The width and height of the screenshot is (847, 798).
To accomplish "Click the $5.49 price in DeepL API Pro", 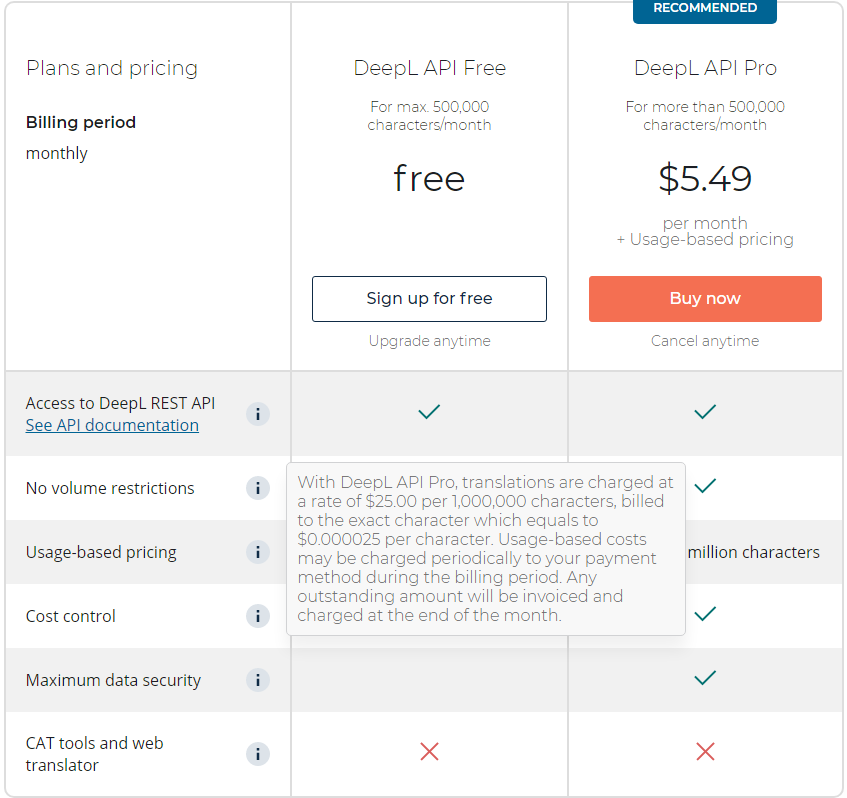I will [705, 178].
